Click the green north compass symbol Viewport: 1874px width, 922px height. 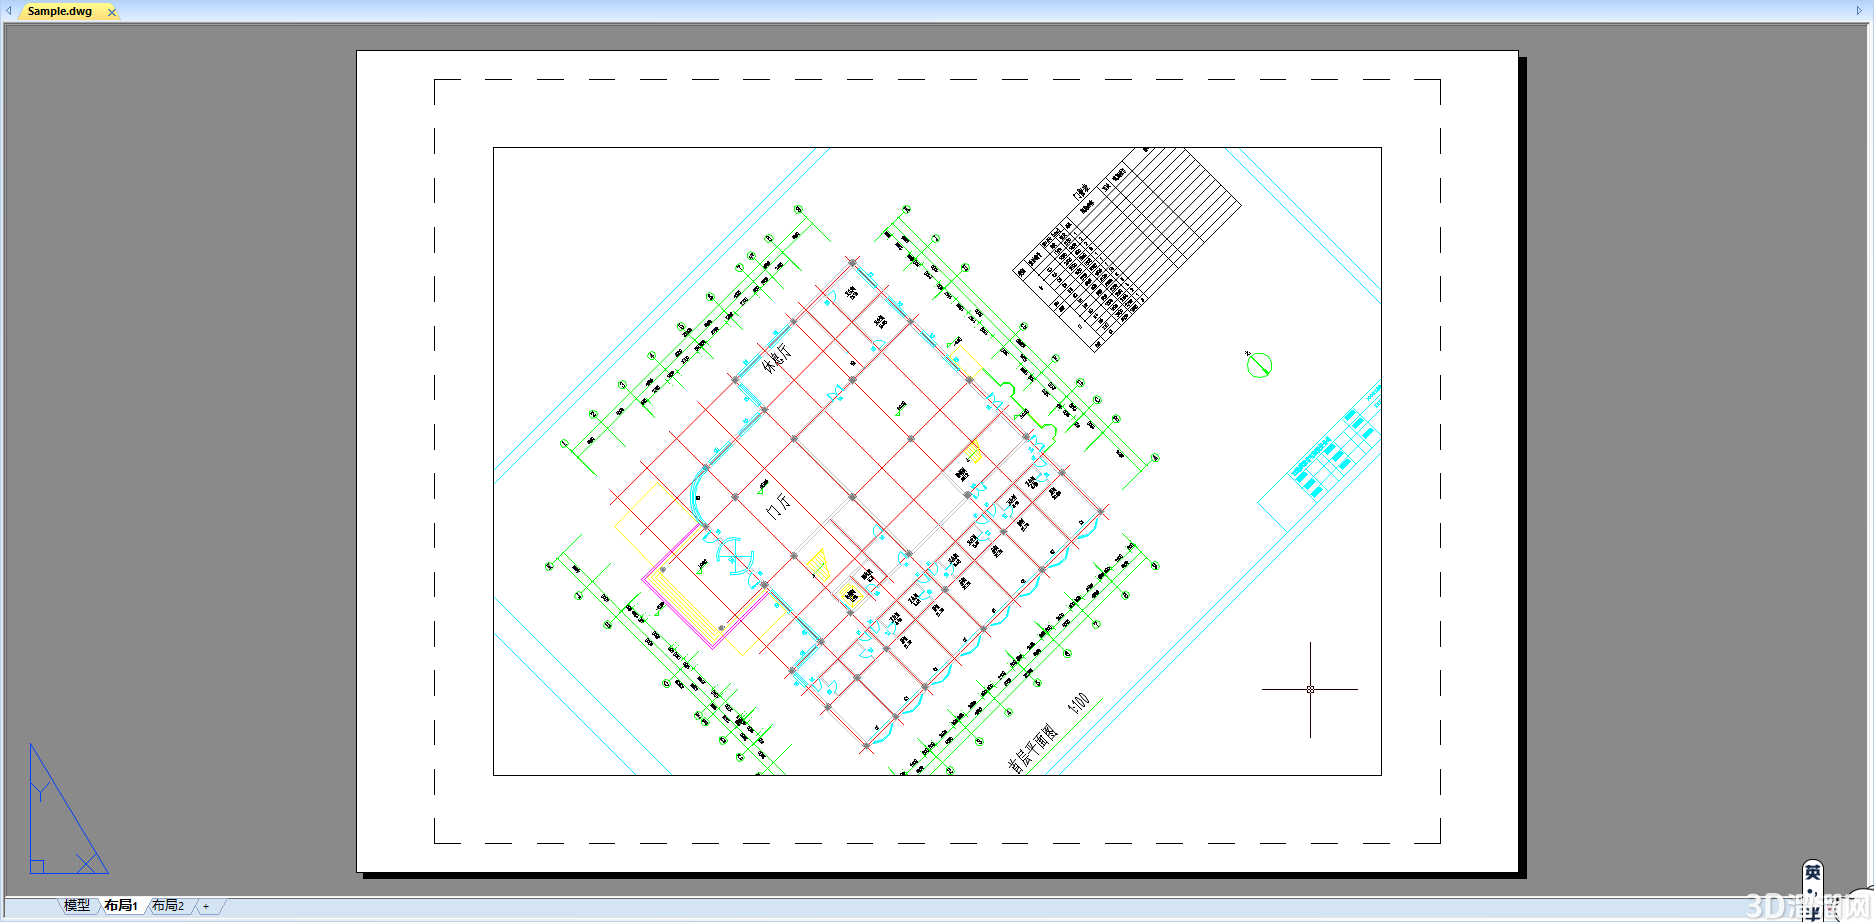tap(1258, 365)
